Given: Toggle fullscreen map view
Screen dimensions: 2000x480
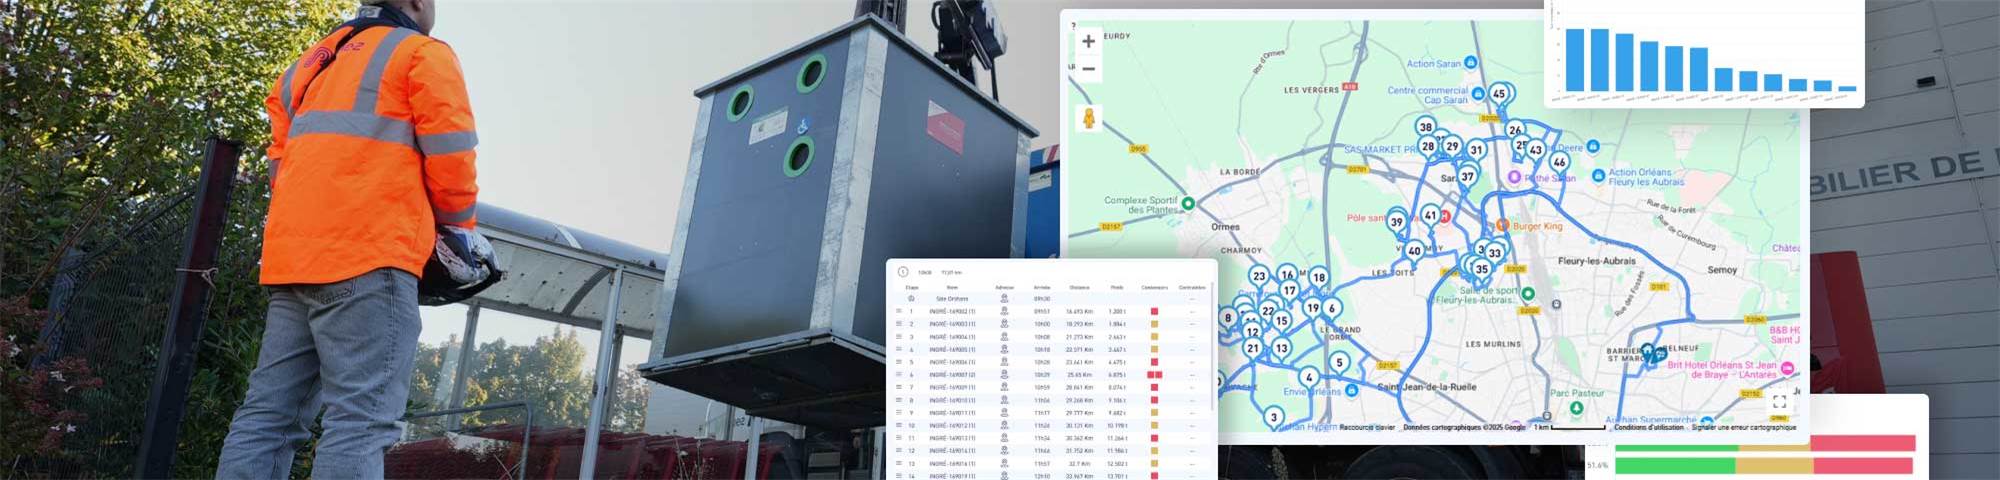Looking at the screenshot, I should coord(1779,401).
